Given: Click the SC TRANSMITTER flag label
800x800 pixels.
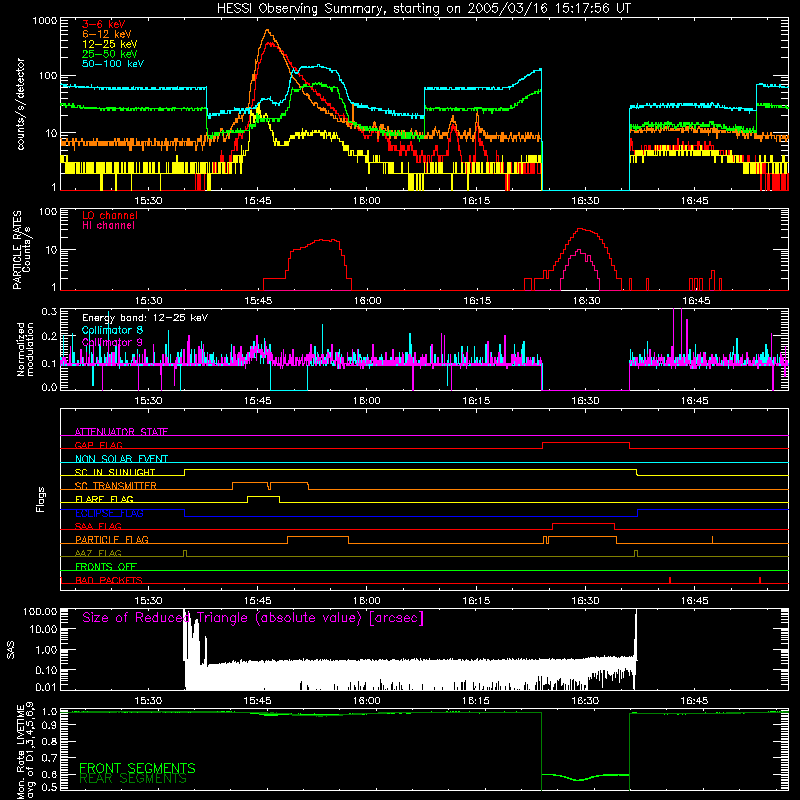Looking at the screenshot, I should (x=116, y=486).
